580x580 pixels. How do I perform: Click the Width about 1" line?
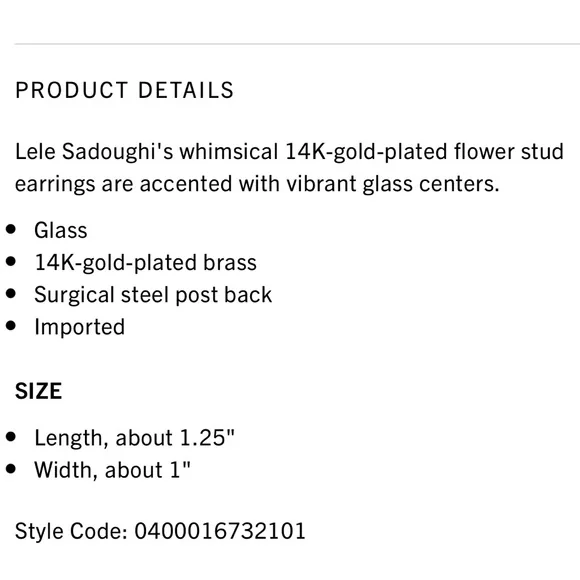[112, 470]
